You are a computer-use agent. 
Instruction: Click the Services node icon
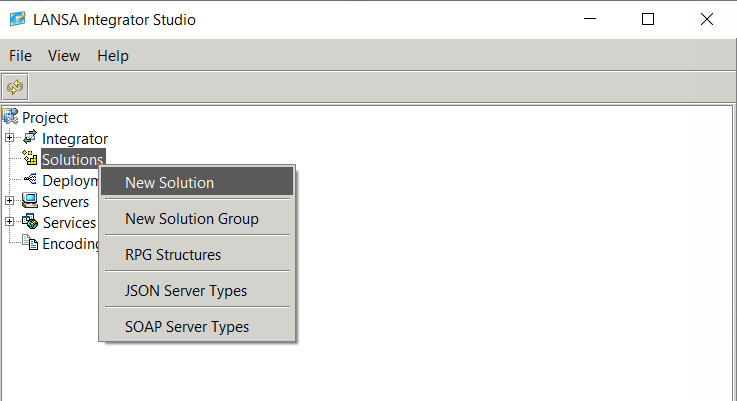pos(30,221)
